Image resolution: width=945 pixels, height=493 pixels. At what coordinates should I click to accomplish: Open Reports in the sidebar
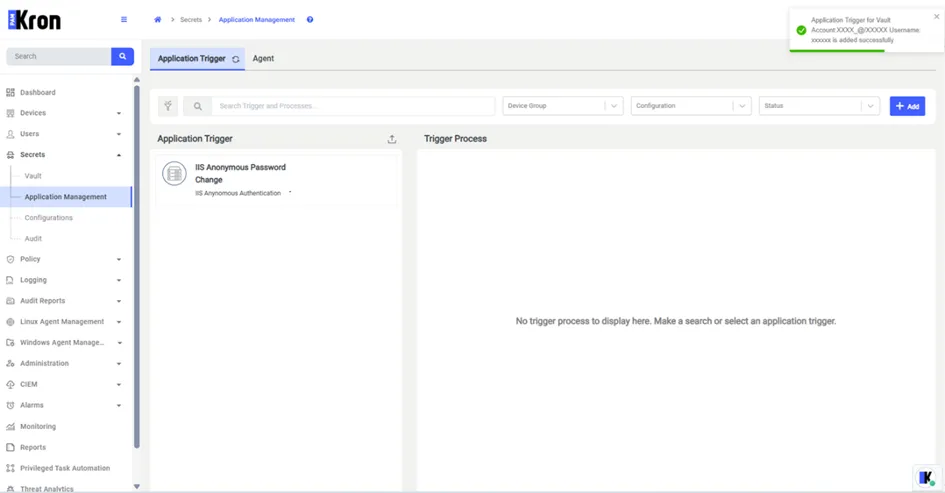coord(33,447)
